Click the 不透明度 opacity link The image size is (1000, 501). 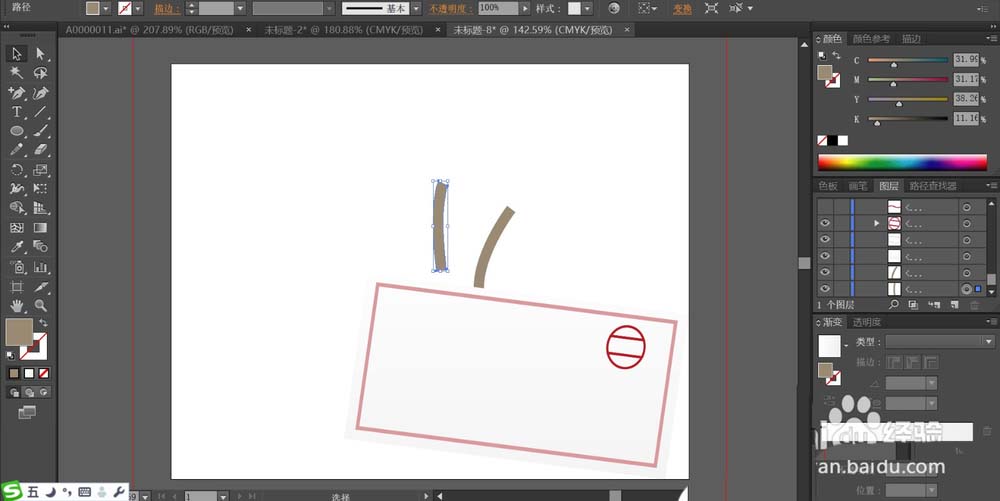pos(450,9)
